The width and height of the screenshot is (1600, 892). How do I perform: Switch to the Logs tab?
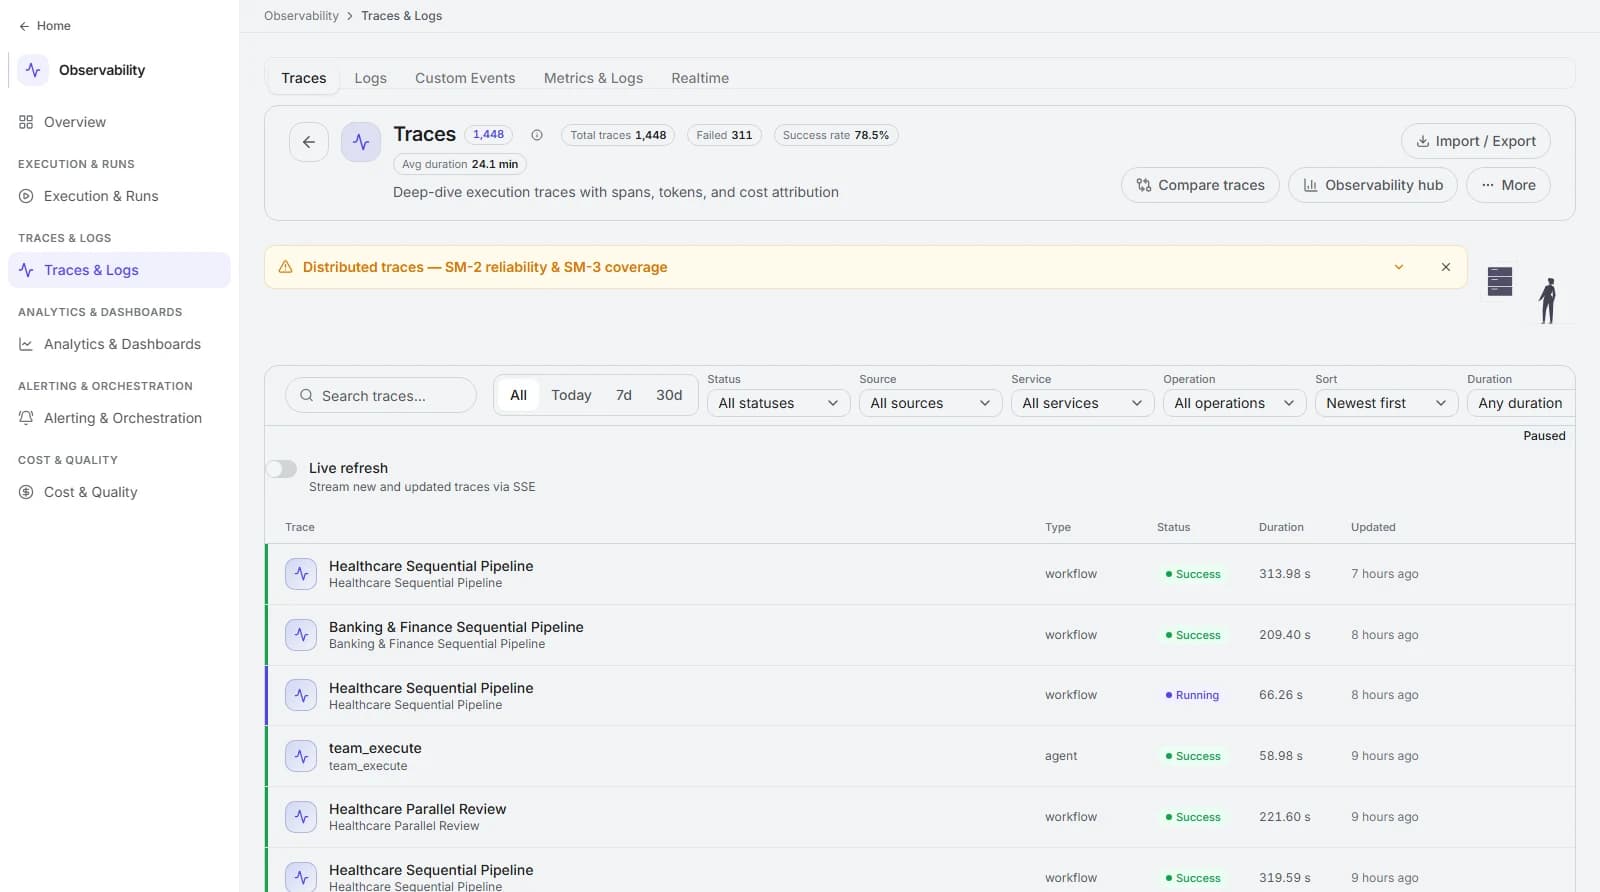(x=370, y=78)
